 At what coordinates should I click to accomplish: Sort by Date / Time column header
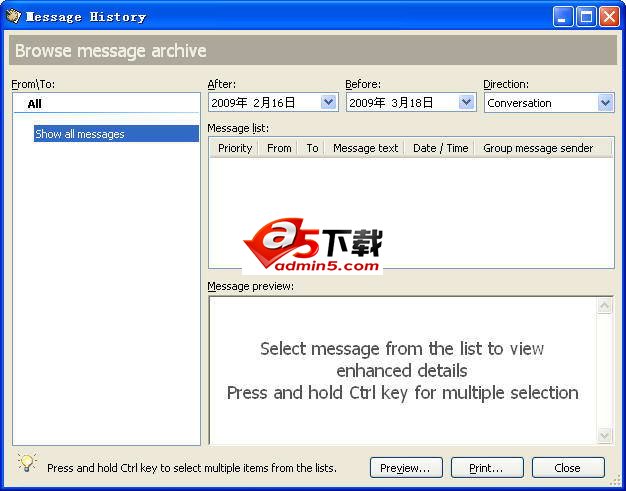pos(440,148)
